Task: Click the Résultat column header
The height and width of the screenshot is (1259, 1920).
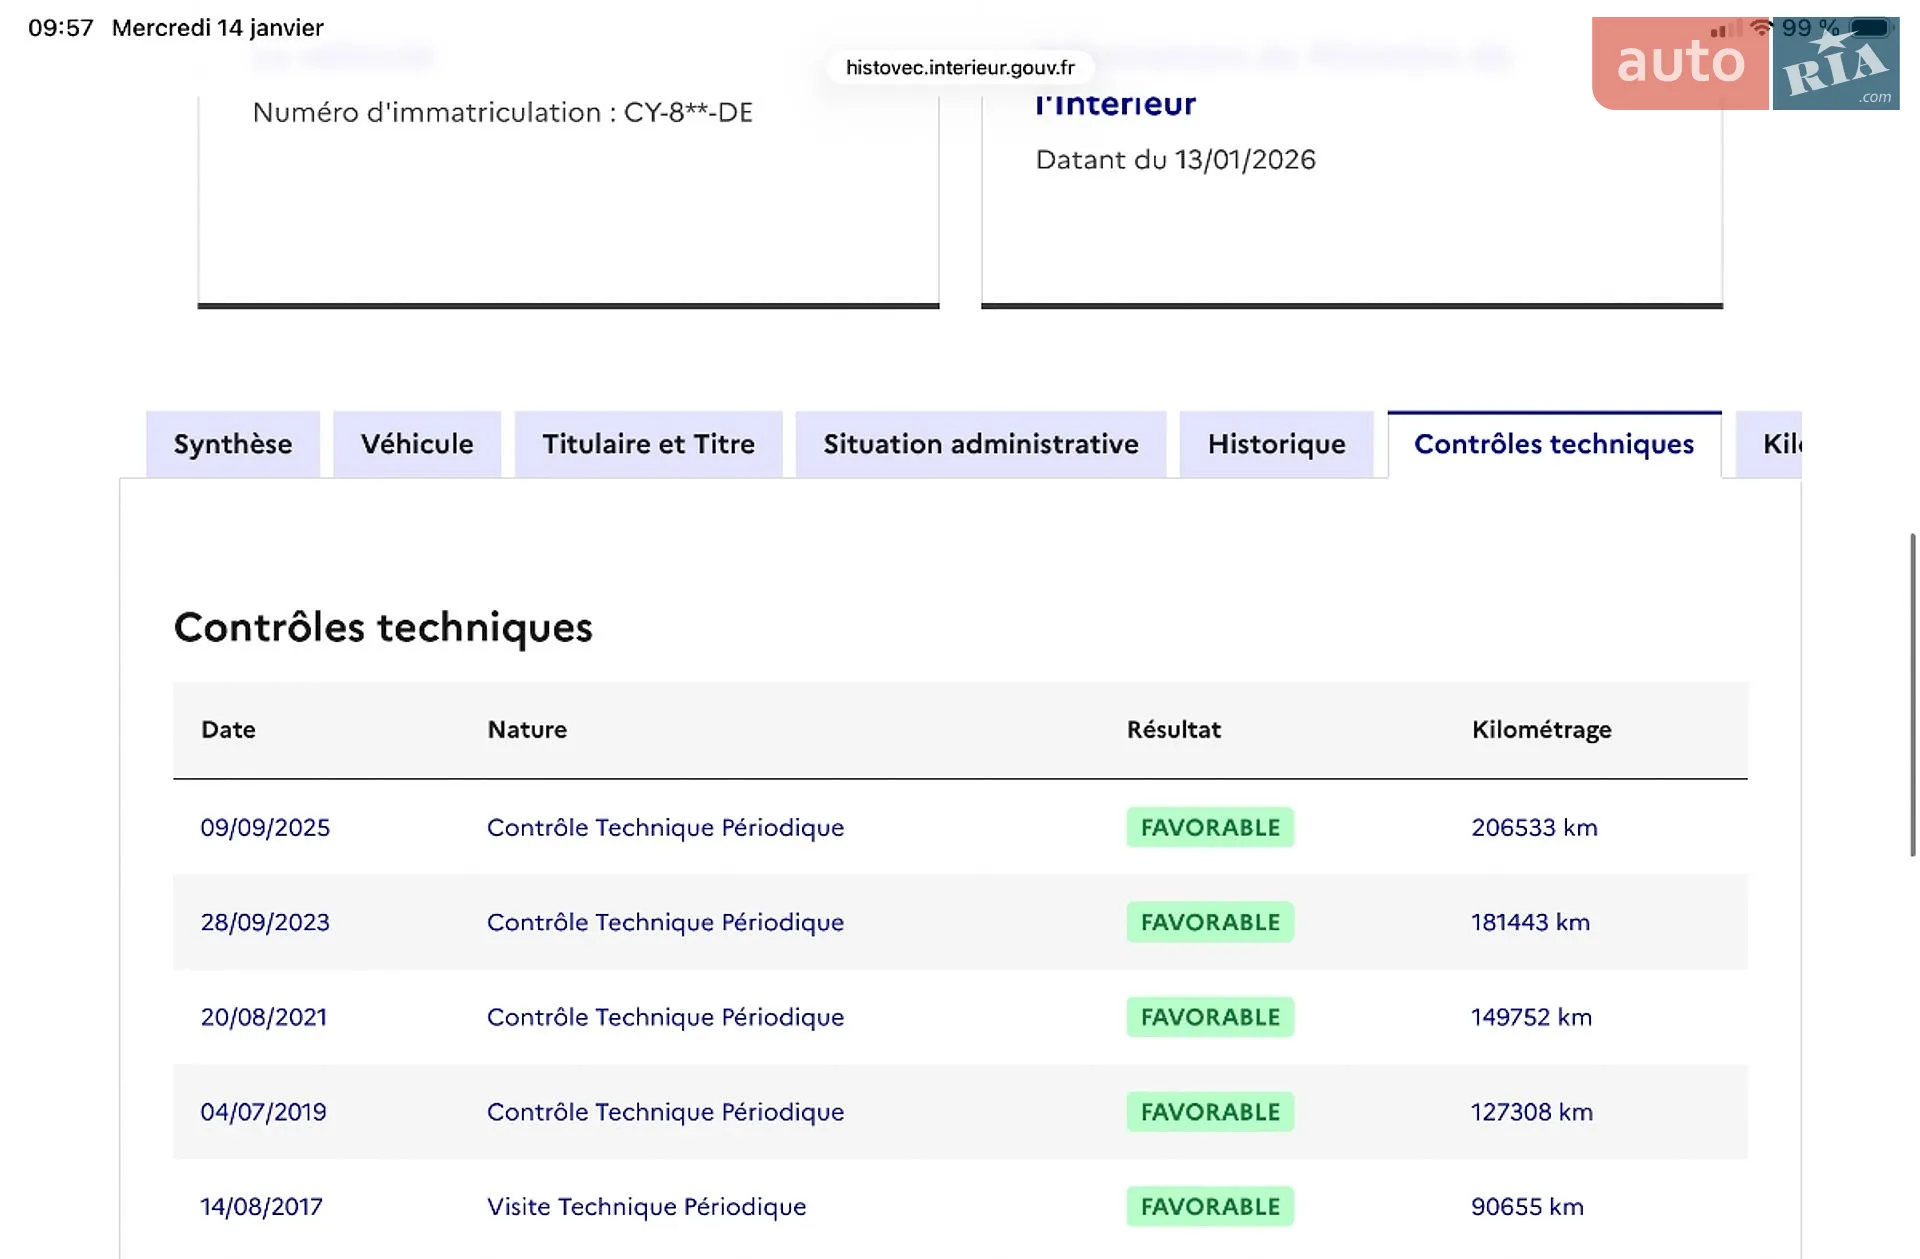Action: tap(1174, 730)
